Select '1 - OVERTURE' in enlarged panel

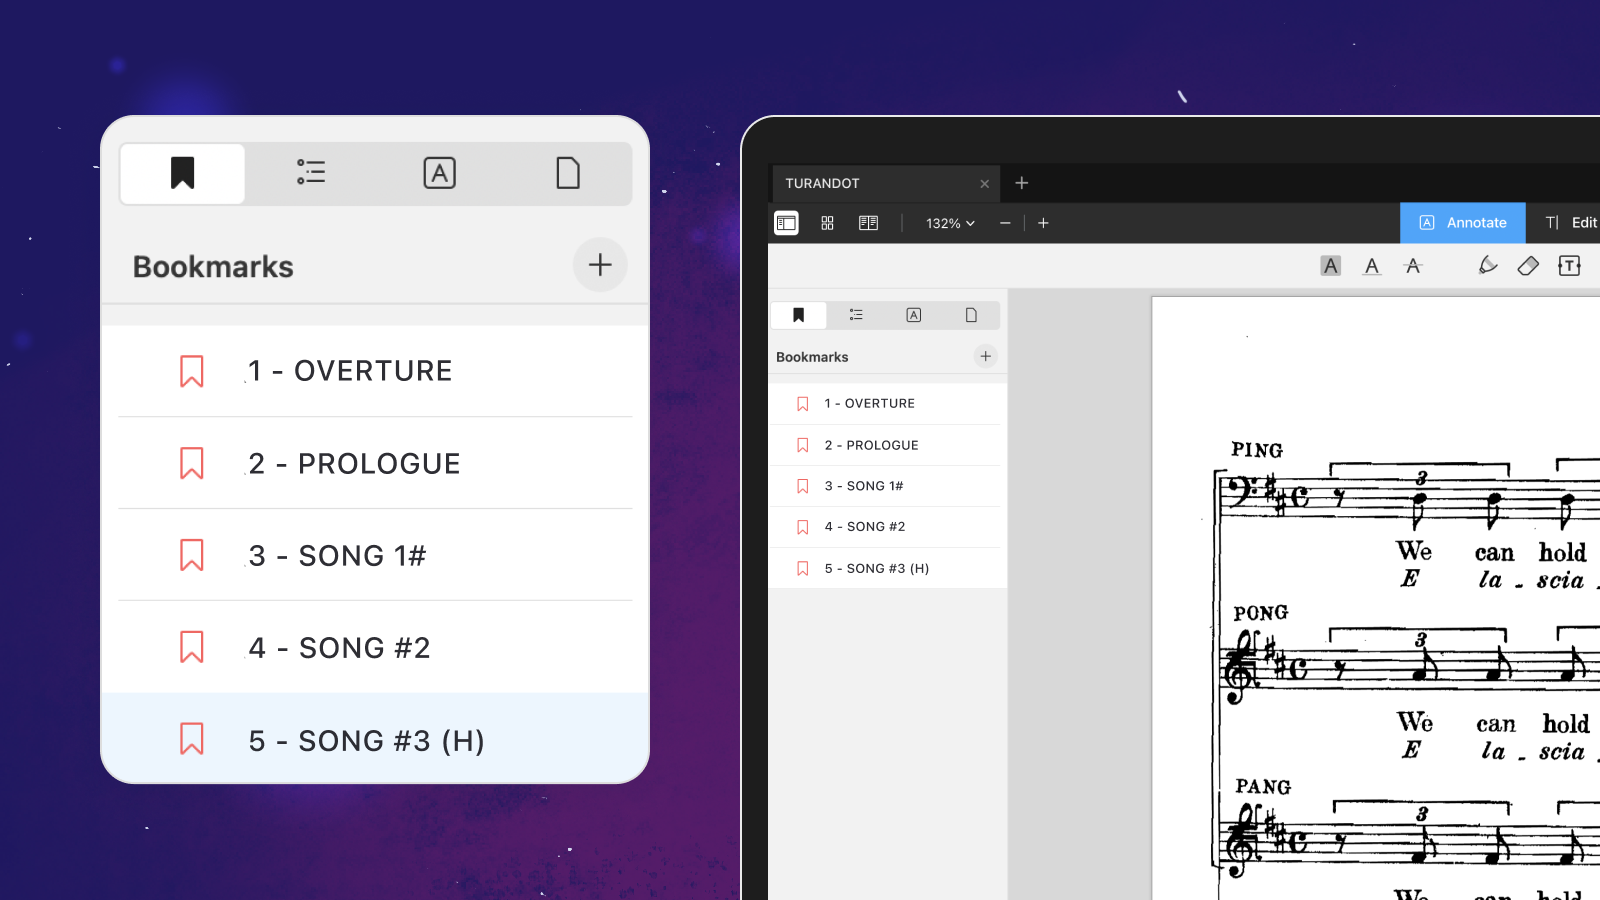coord(375,371)
